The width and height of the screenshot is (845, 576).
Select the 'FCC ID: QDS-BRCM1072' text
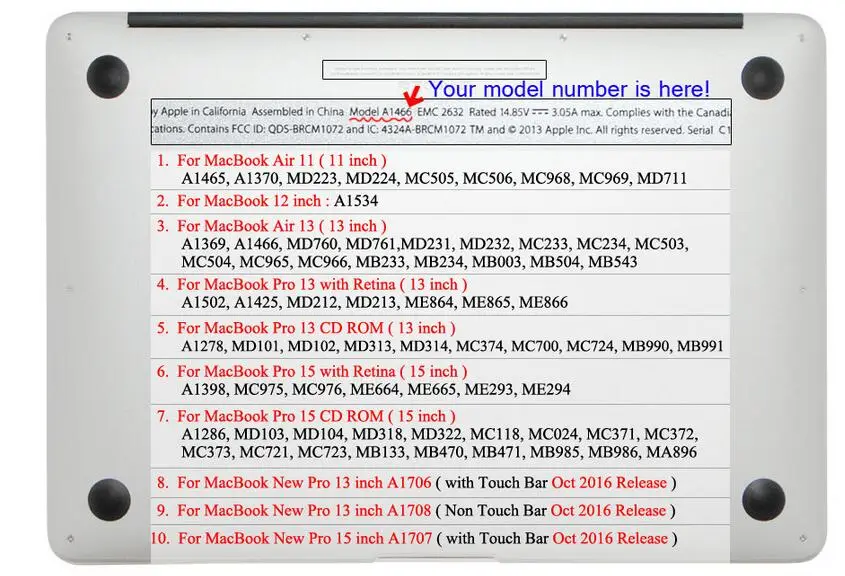tap(287, 129)
